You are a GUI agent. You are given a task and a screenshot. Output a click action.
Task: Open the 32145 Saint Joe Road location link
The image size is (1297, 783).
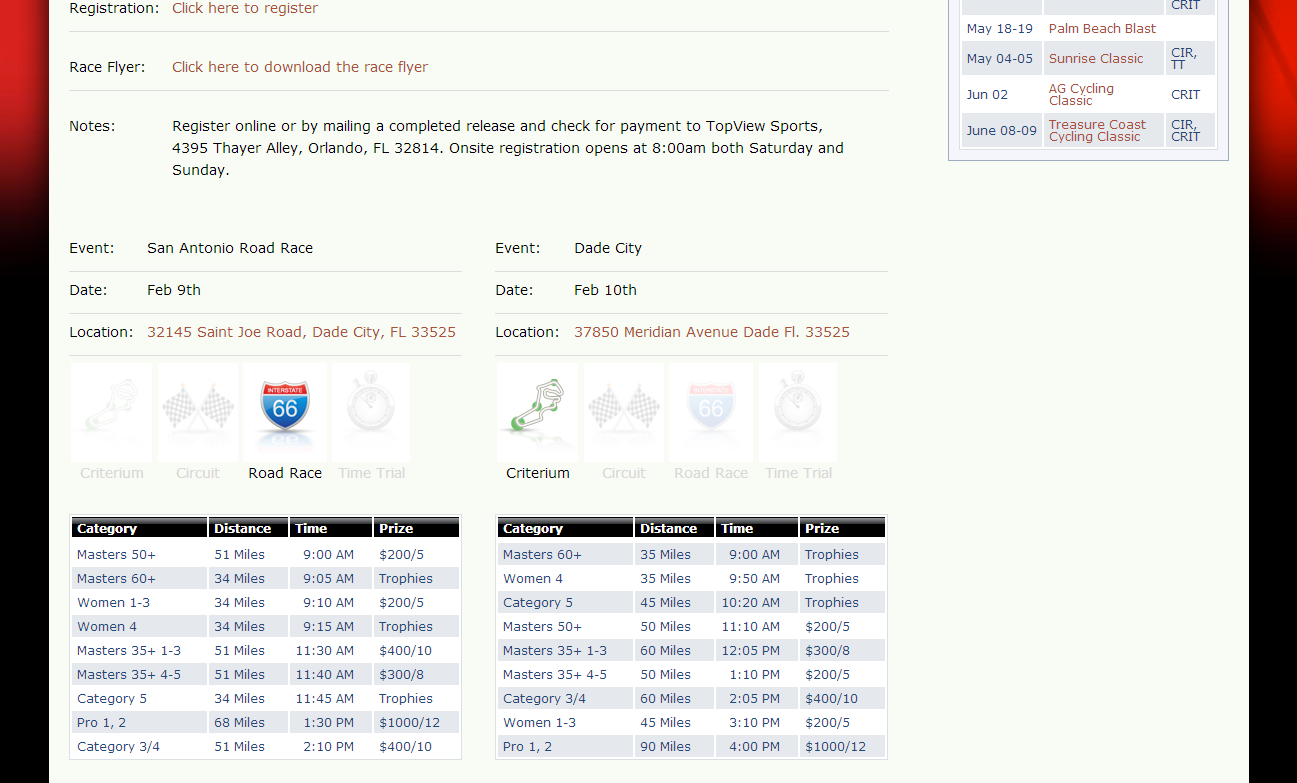tap(301, 332)
